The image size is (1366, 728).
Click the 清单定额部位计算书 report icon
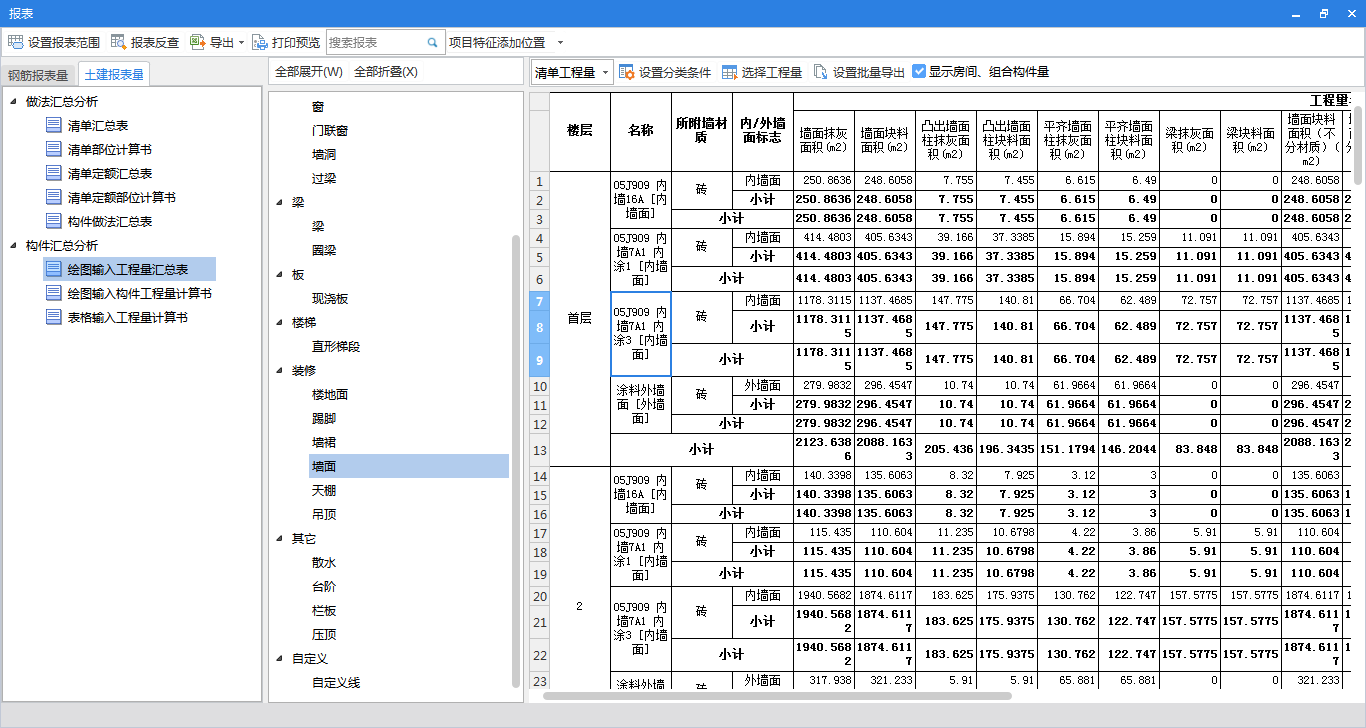click(54, 197)
